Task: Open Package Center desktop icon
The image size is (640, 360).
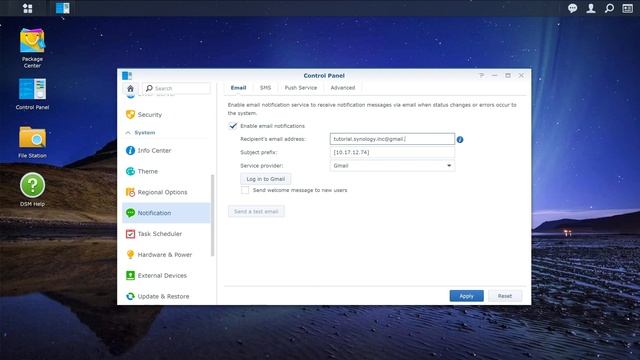Action: (x=32, y=48)
